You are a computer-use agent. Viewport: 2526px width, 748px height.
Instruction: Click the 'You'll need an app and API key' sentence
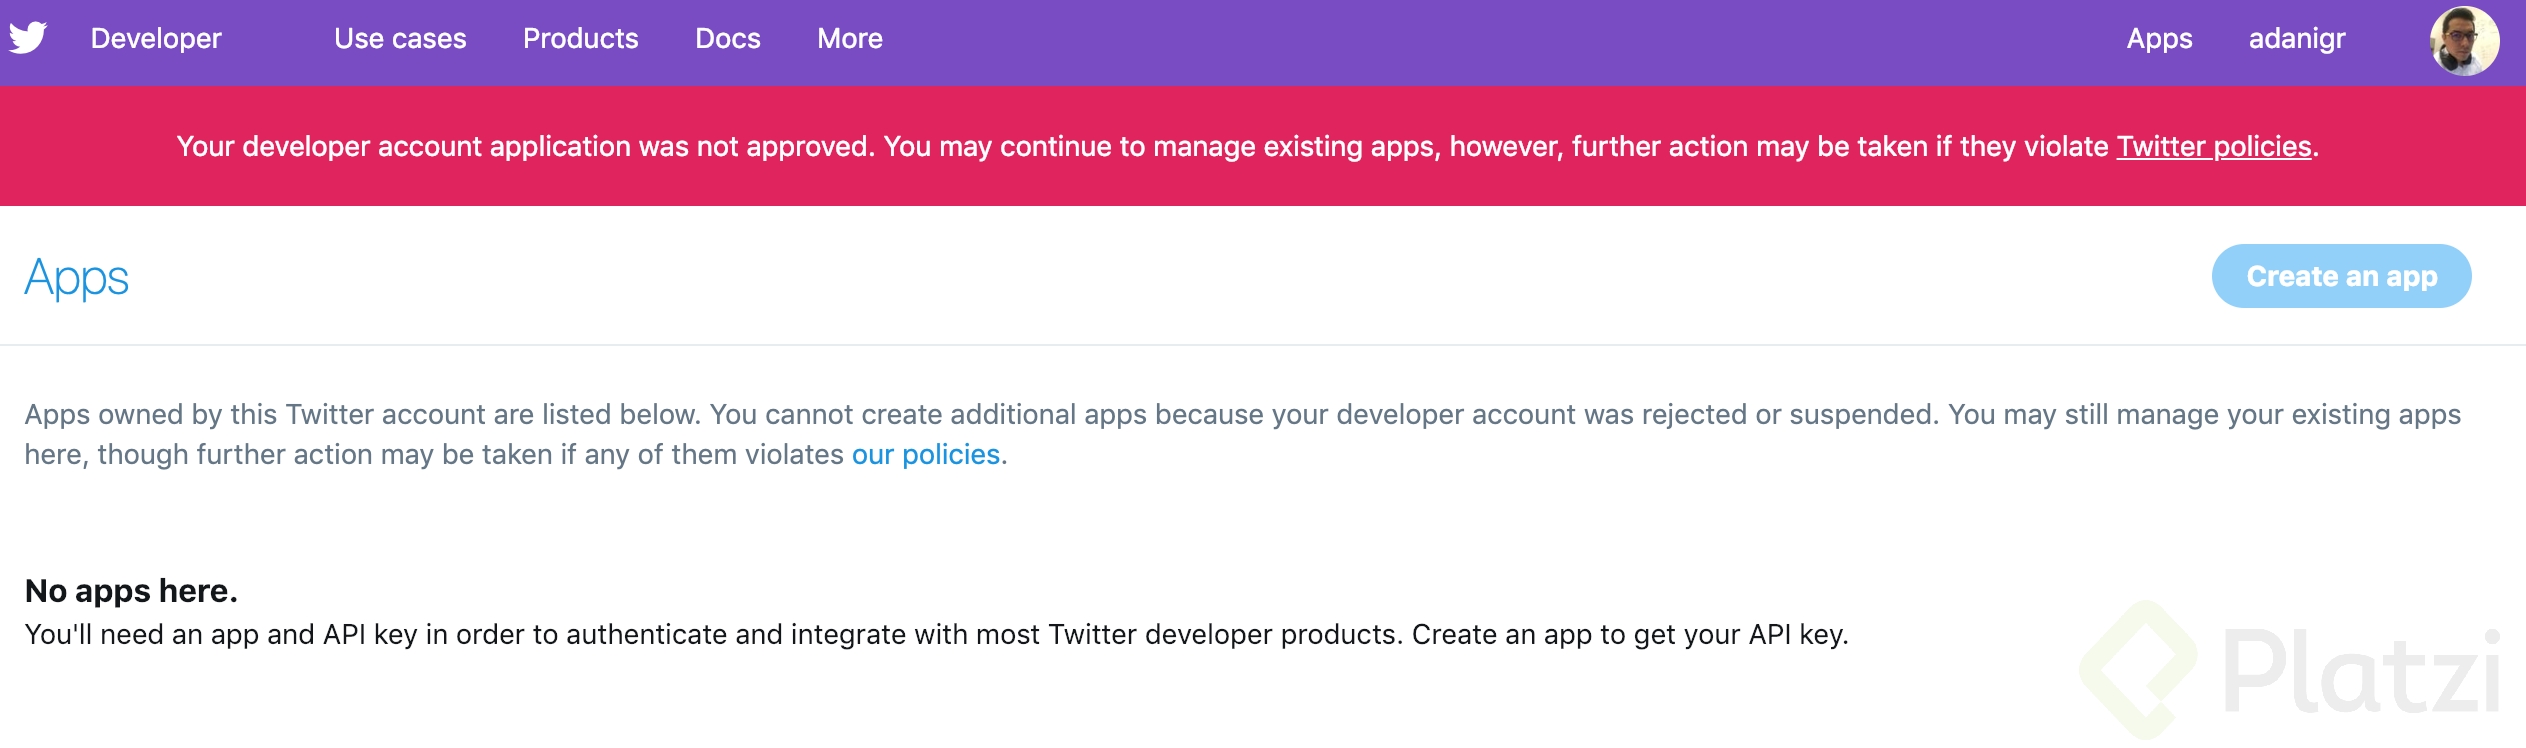coord(936,635)
